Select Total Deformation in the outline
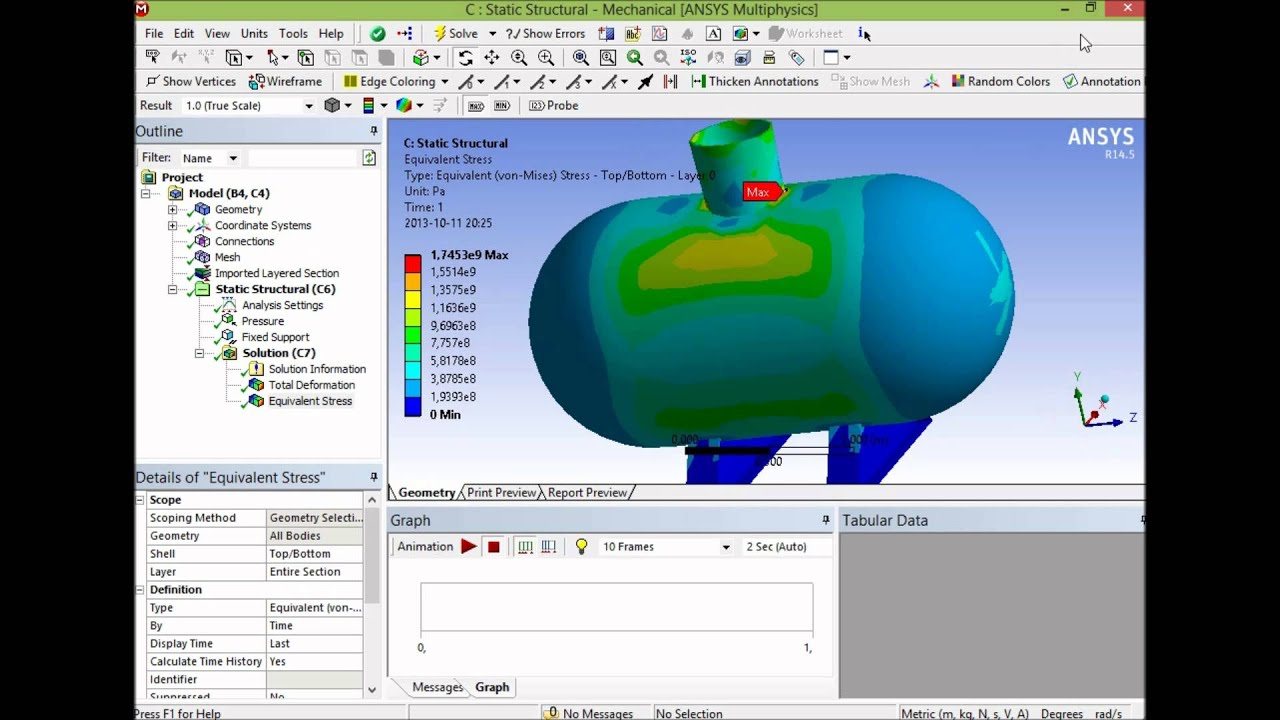The image size is (1280, 720). (311, 385)
